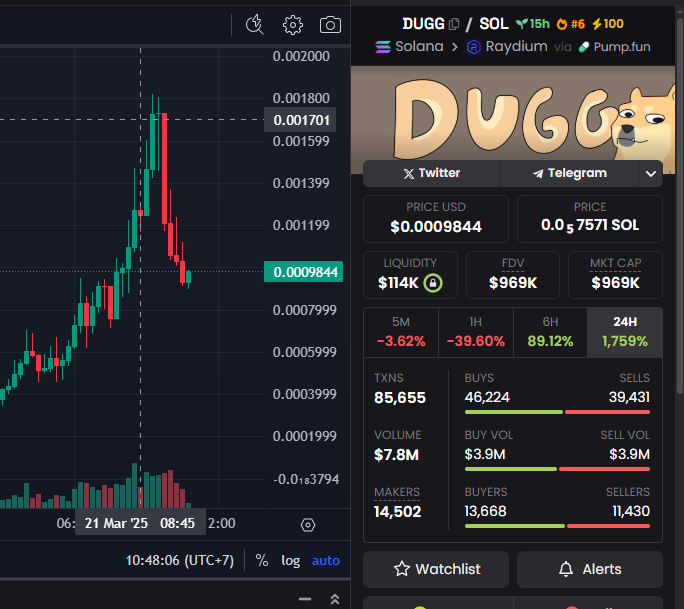
Task: Select the 6H timeframe tab
Action: click(x=551, y=332)
